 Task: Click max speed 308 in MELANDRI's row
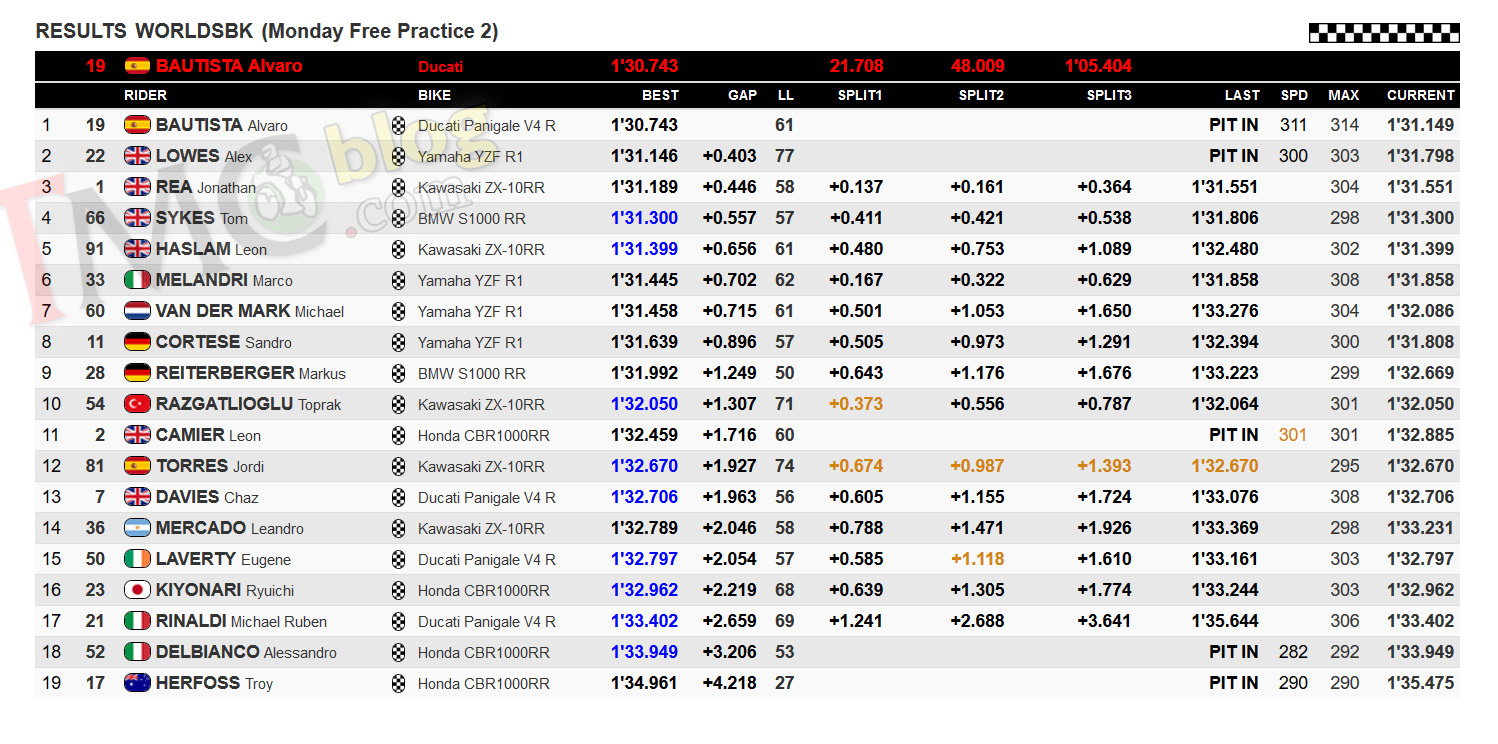pyautogui.click(x=1344, y=280)
